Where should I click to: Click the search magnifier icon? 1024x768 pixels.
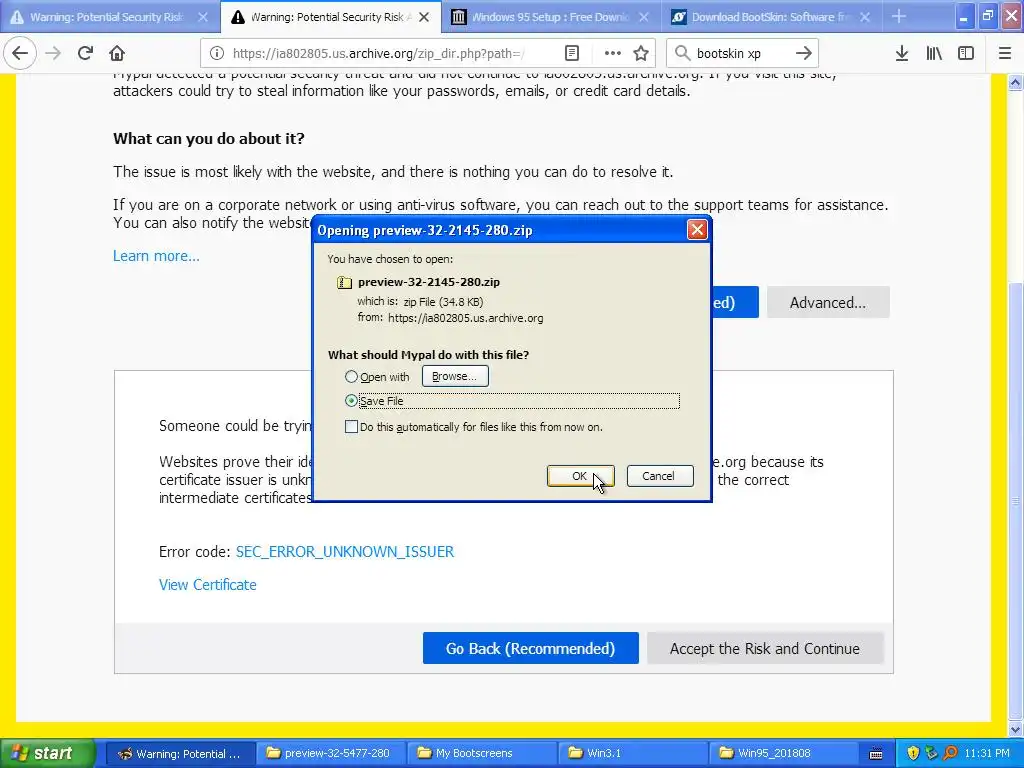click(682, 53)
